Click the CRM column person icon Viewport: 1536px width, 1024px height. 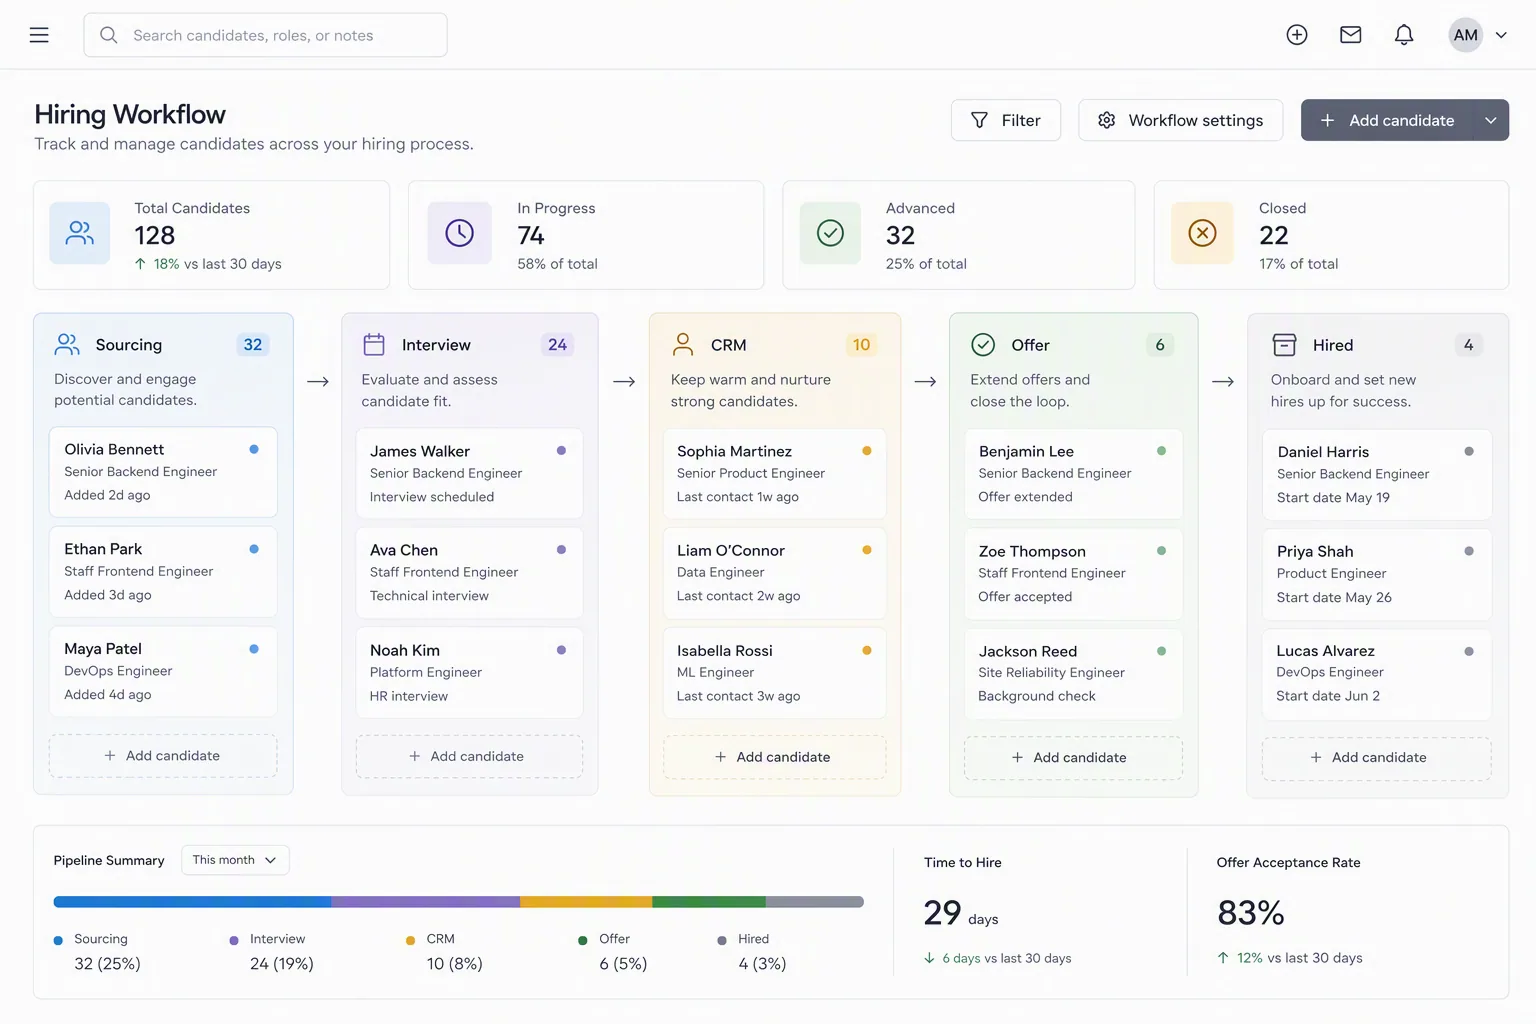(683, 345)
